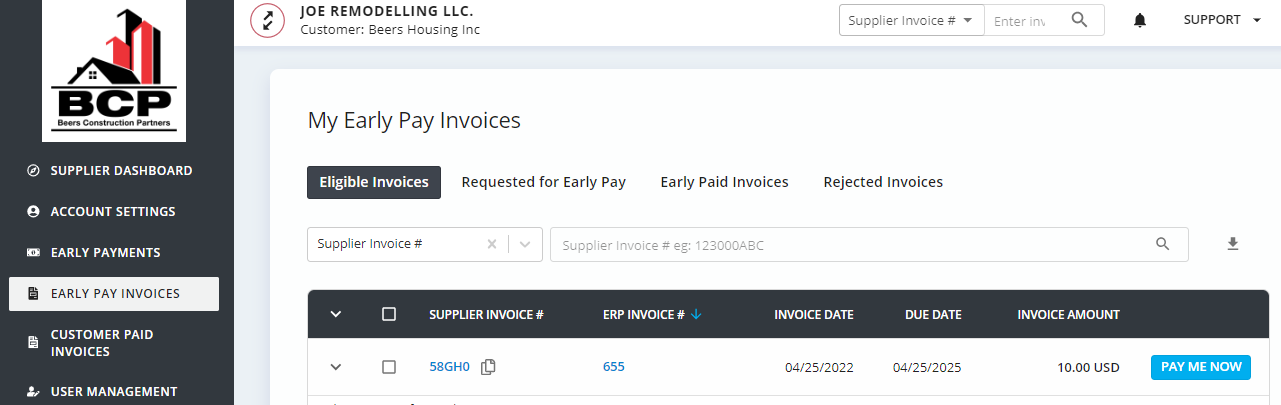Expand all rows from table header chevron
Image resolution: width=1281 pixels, height=405 pixels.
point(336,314)
